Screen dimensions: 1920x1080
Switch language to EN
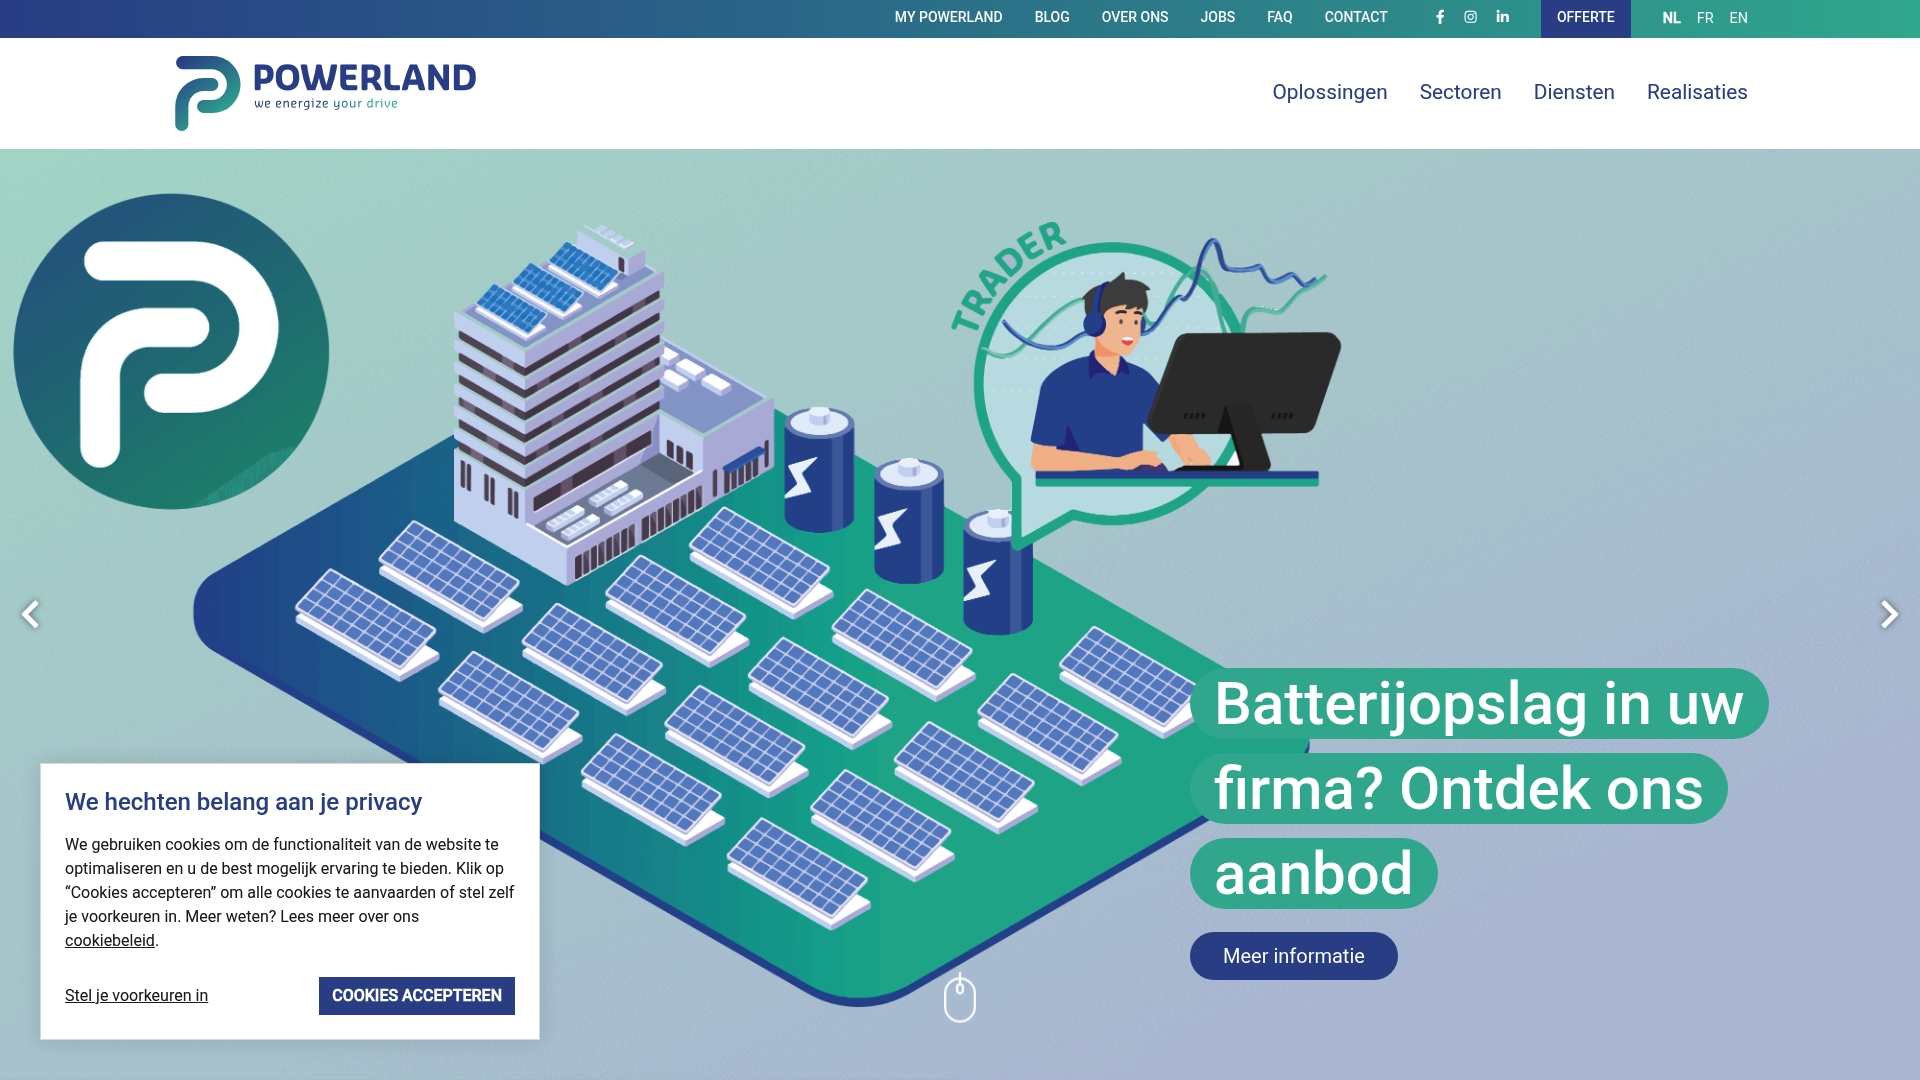[1738, 18]
